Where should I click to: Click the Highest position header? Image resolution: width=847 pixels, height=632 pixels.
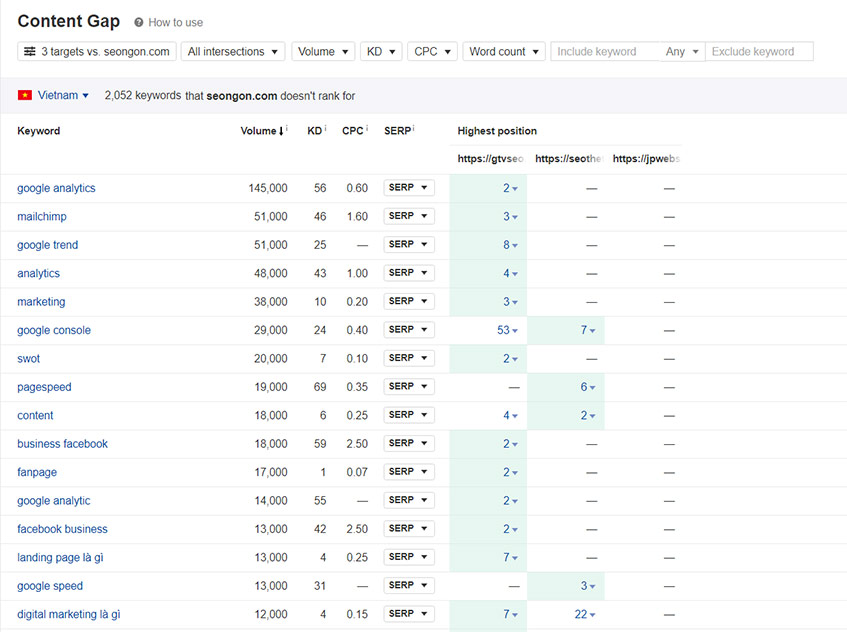[497, 131]
